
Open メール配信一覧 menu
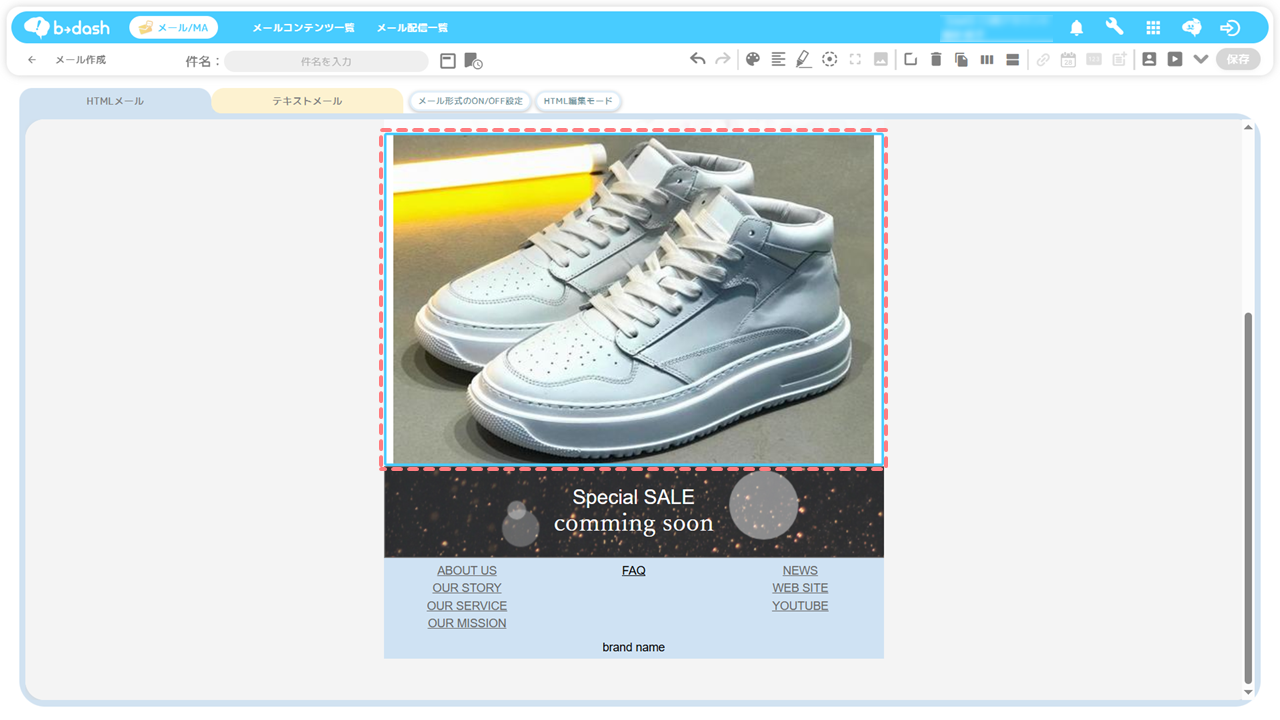pos(412,28)
